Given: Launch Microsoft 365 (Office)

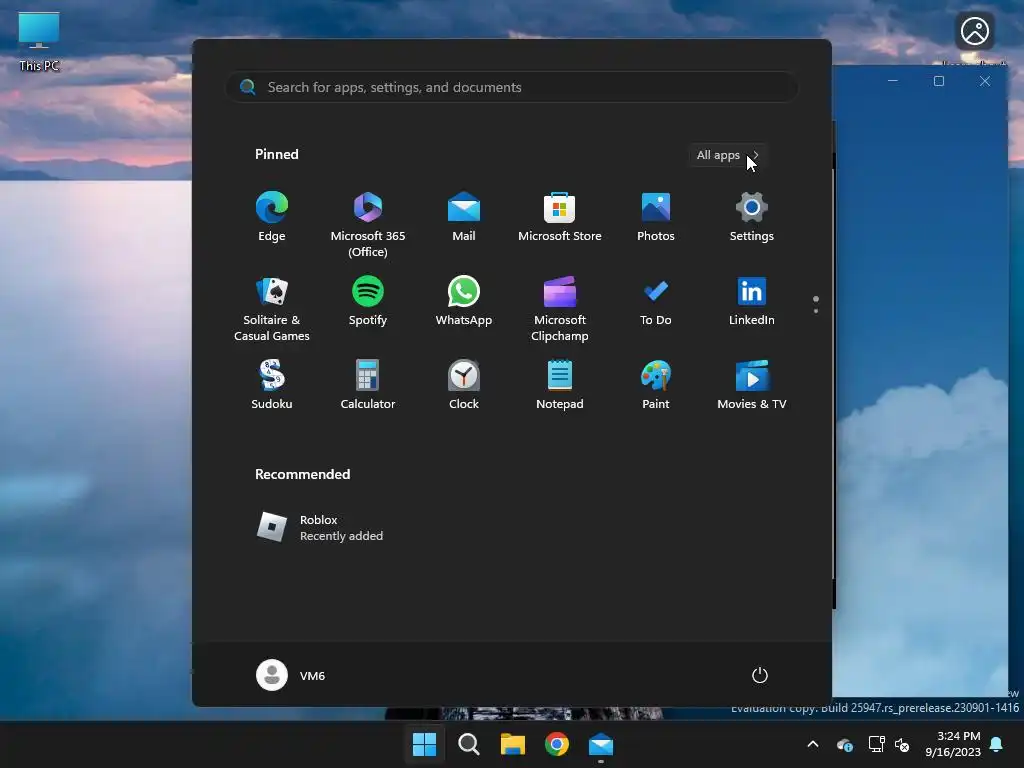Looking at the screenshot, I should point(368,224).
